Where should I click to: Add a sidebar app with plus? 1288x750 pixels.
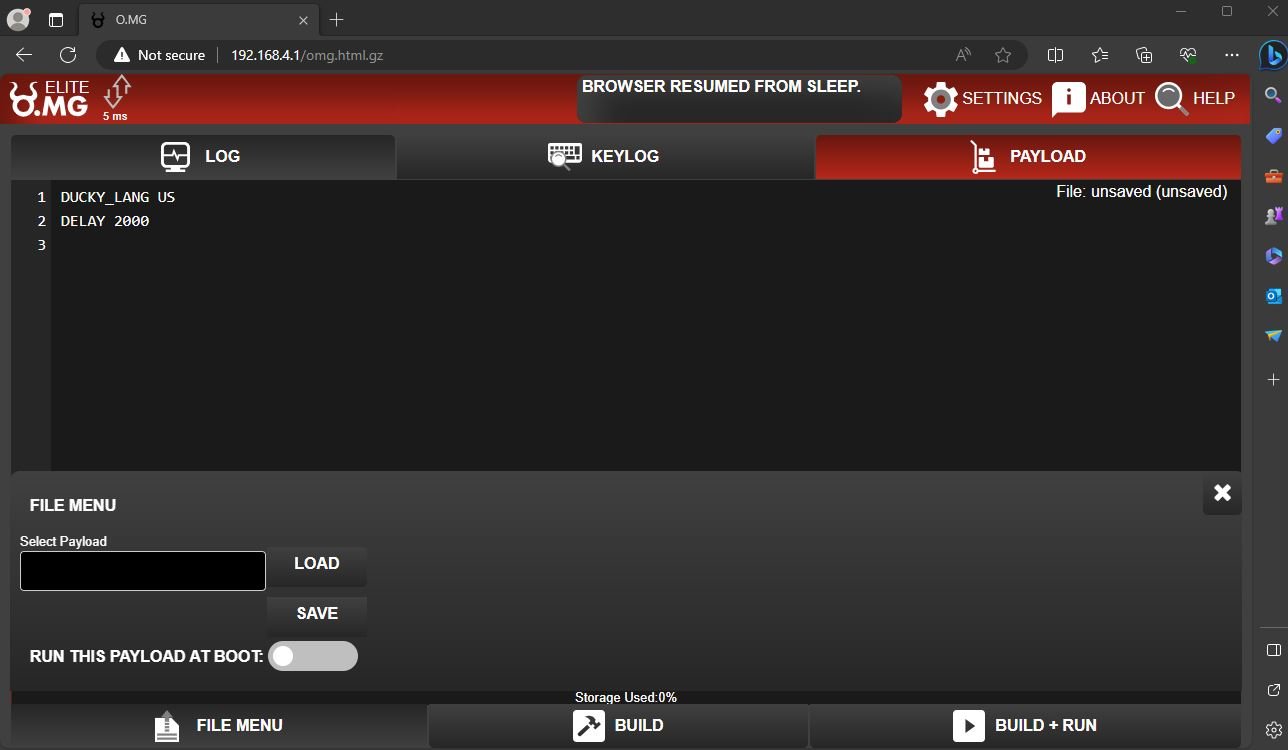point(1273,380)
